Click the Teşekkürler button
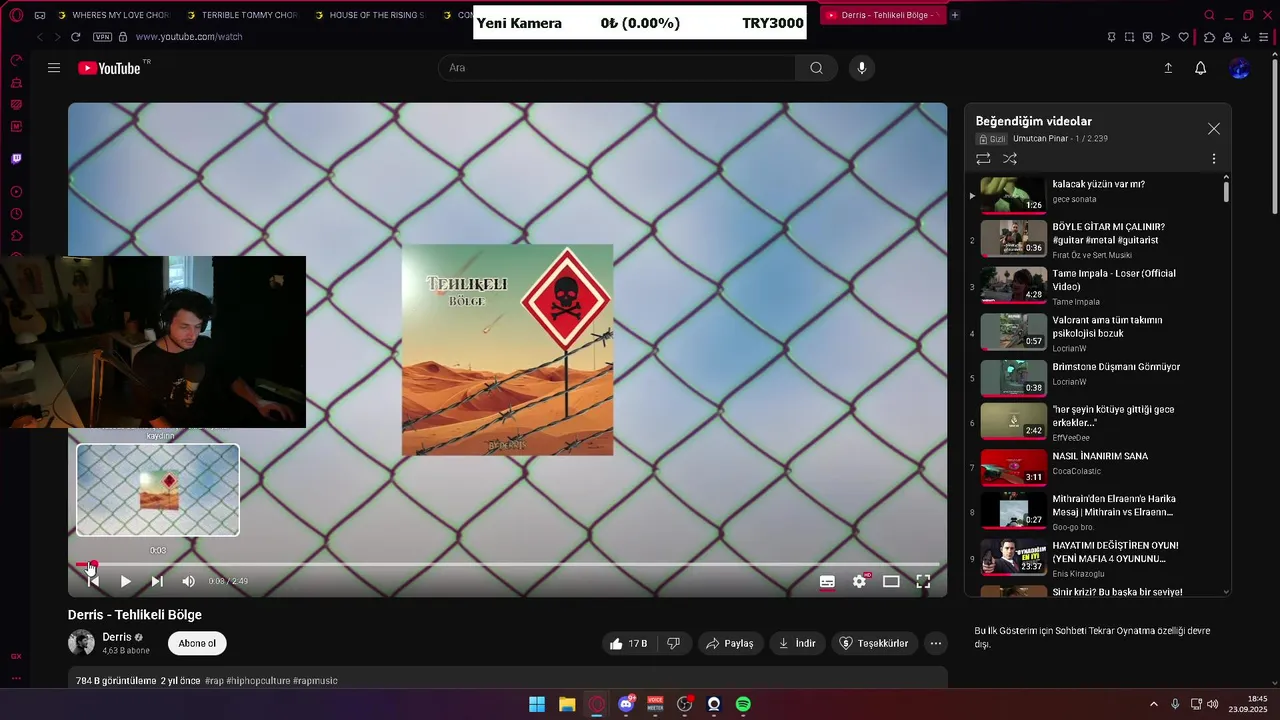Screen dimensions: 1280x720 (x=874, y=643)
